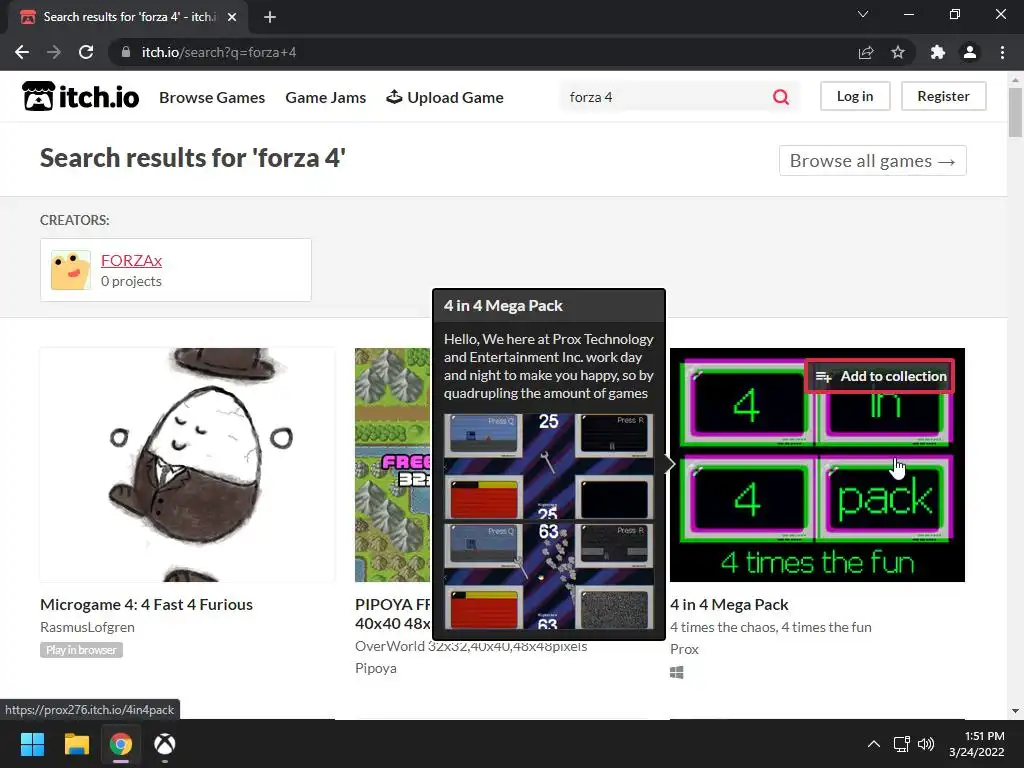The height and width of the screenshot is (768, 1024).
Task: Open the Prox author link
Action: 684,649
